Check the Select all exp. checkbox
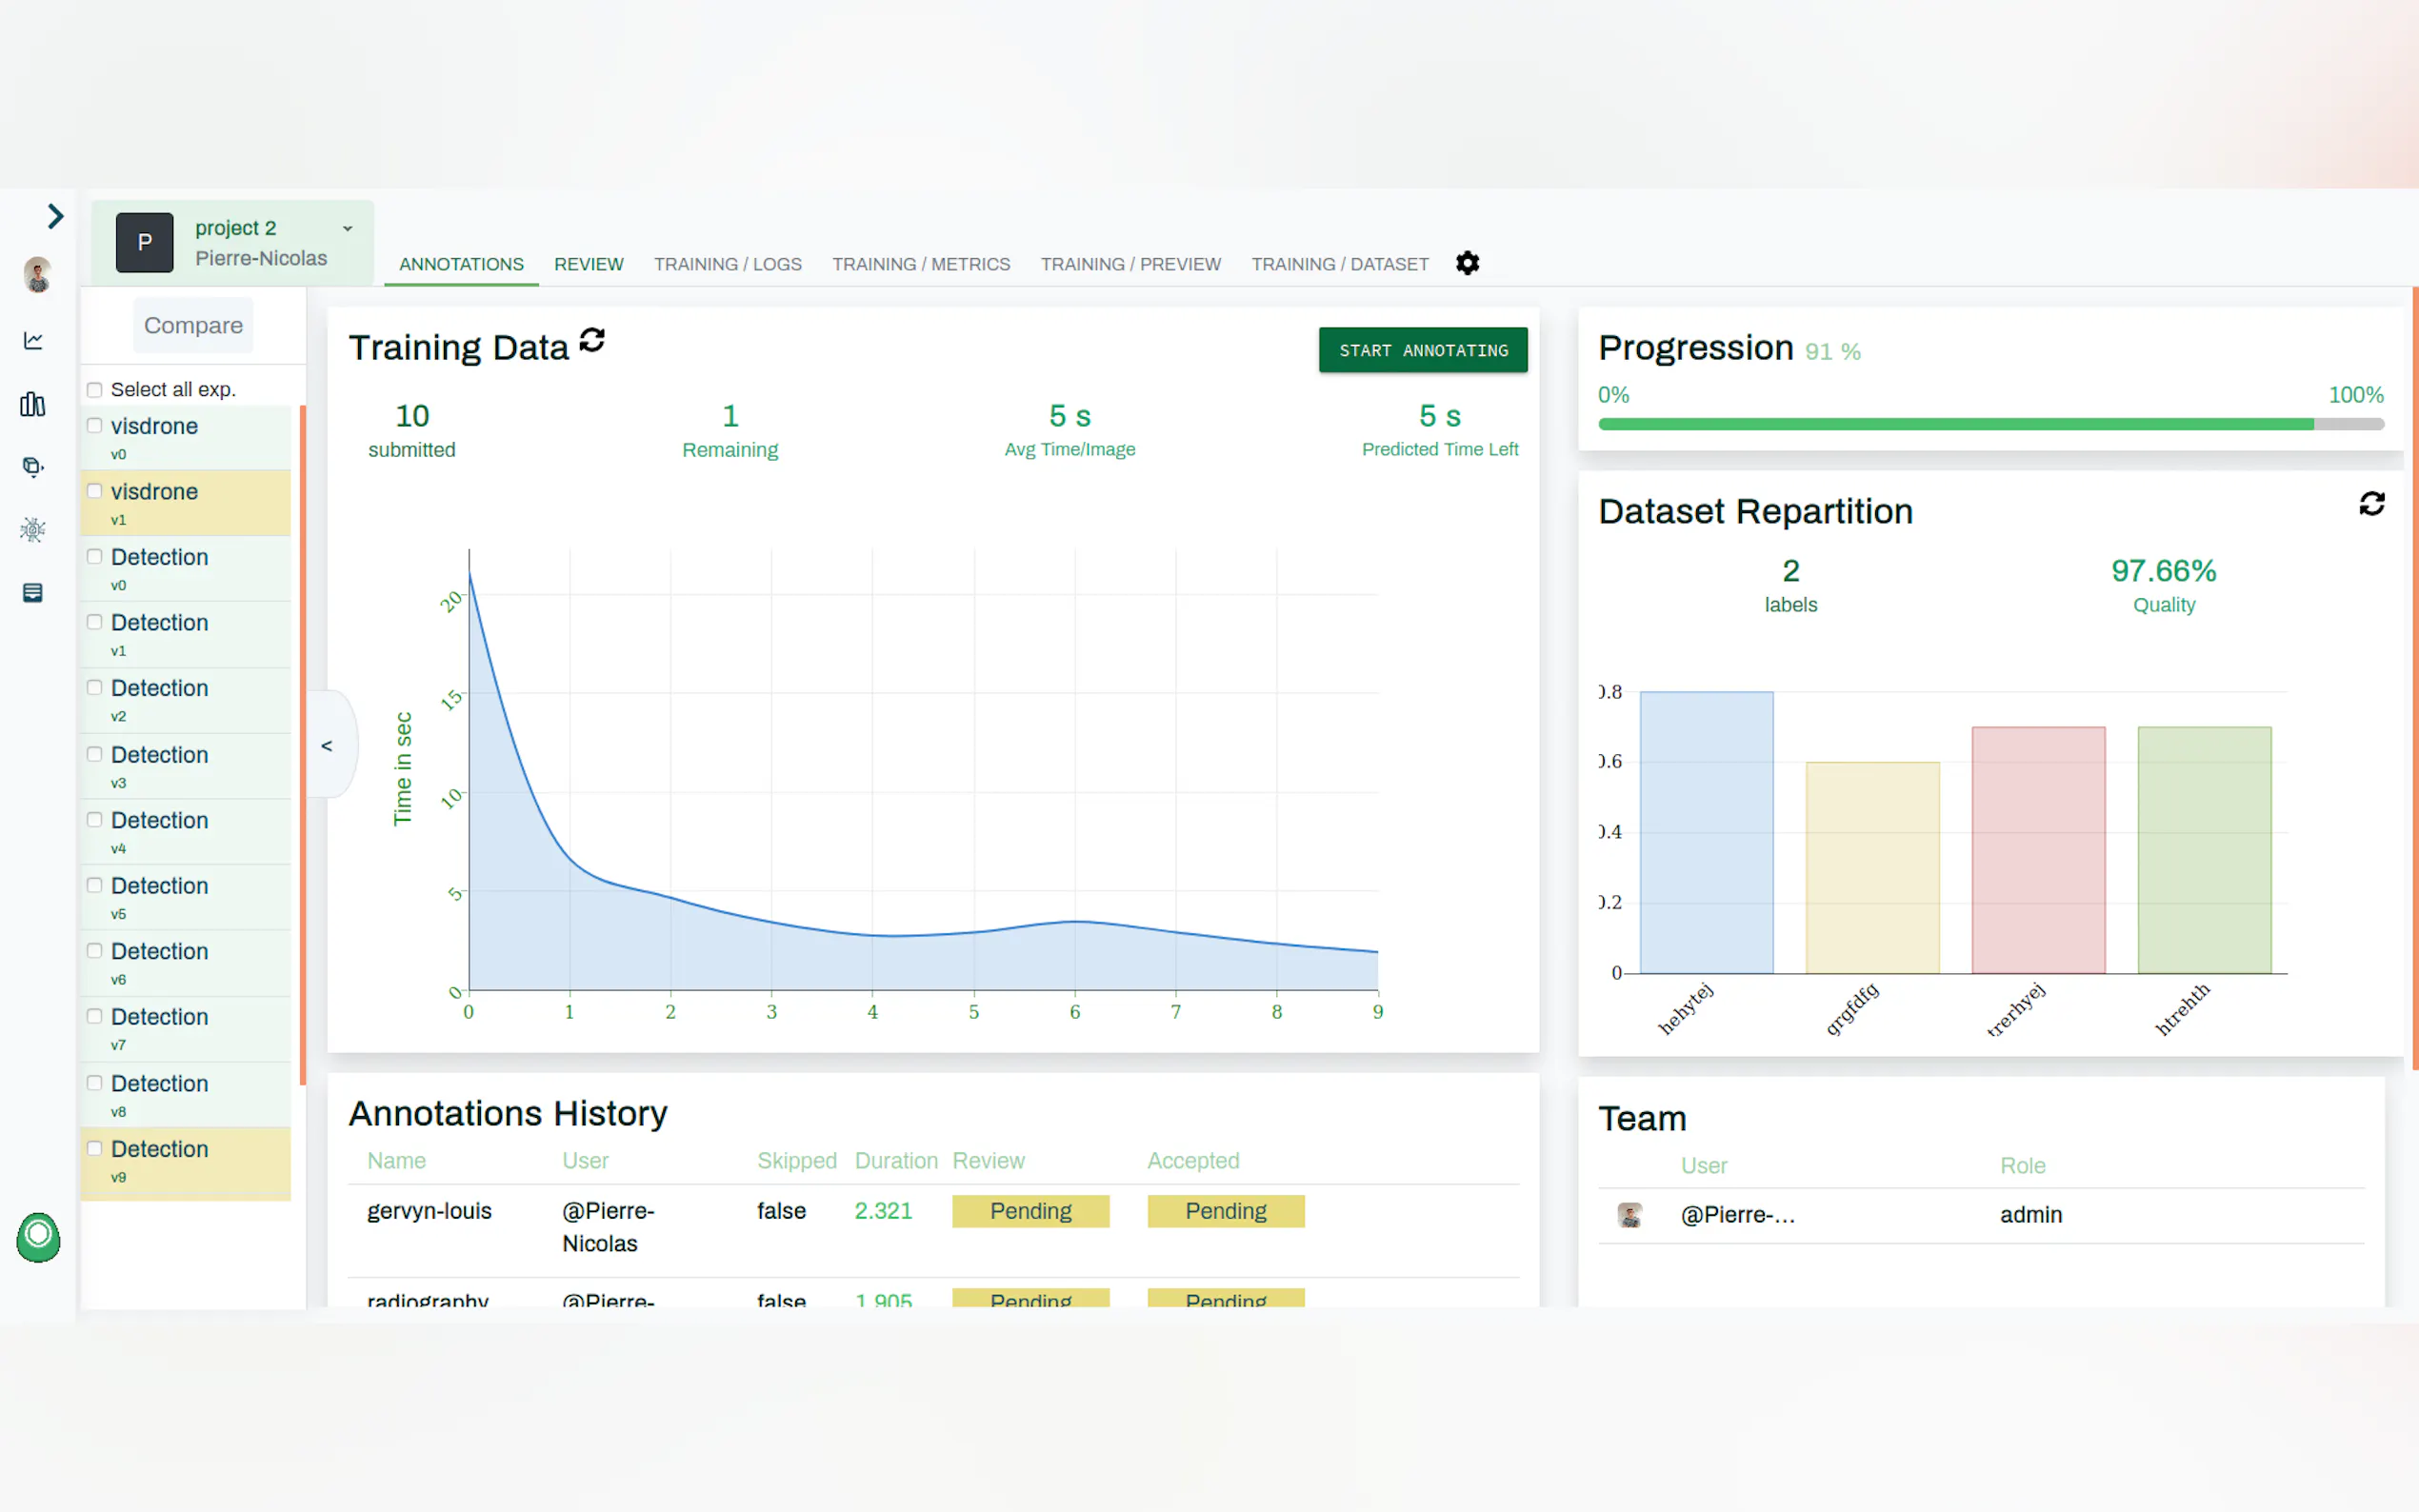The height and width of the screenshot is (1512, 2419). click(95, 390)
